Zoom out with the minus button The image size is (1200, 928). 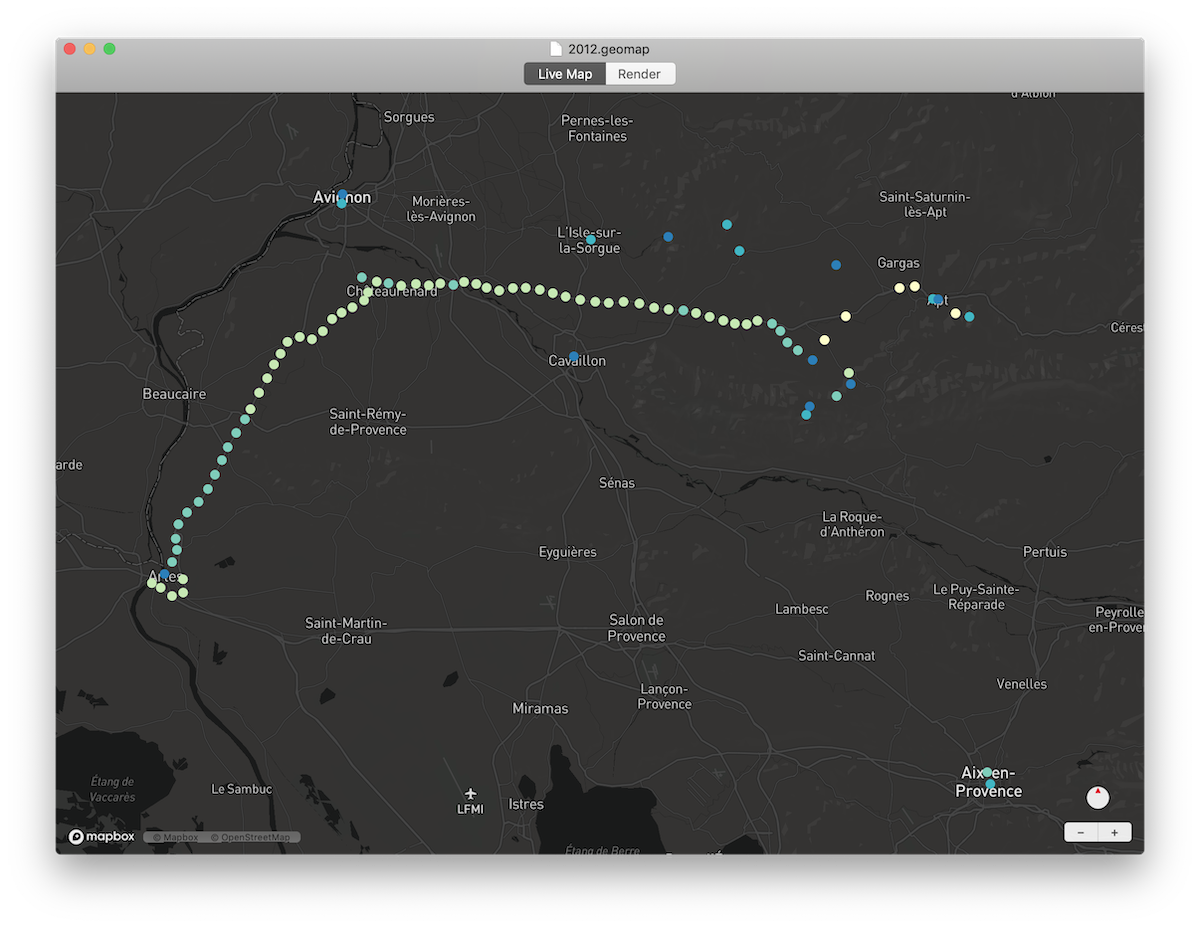coord(1081,832)
